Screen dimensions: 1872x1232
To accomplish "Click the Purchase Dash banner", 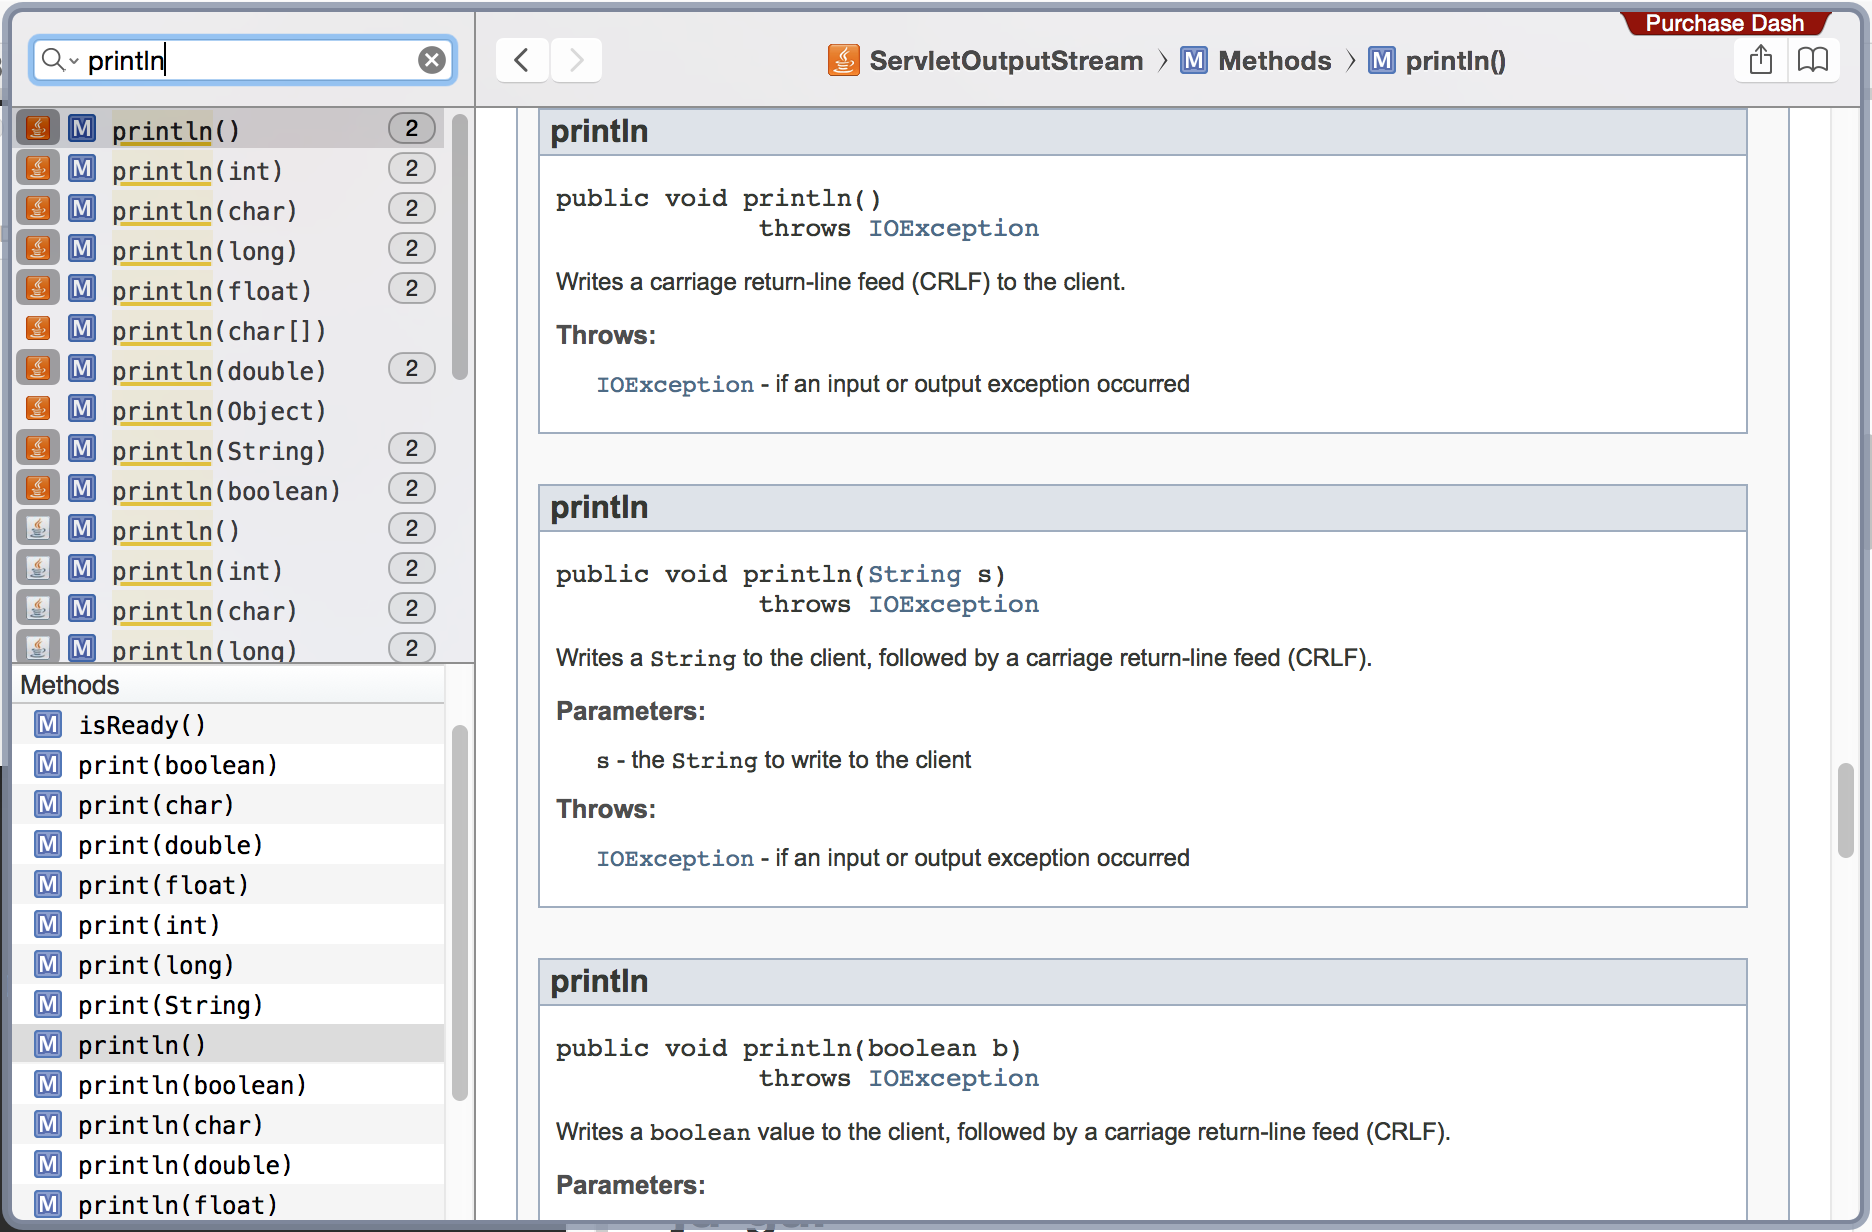I will coord(1725,22).
